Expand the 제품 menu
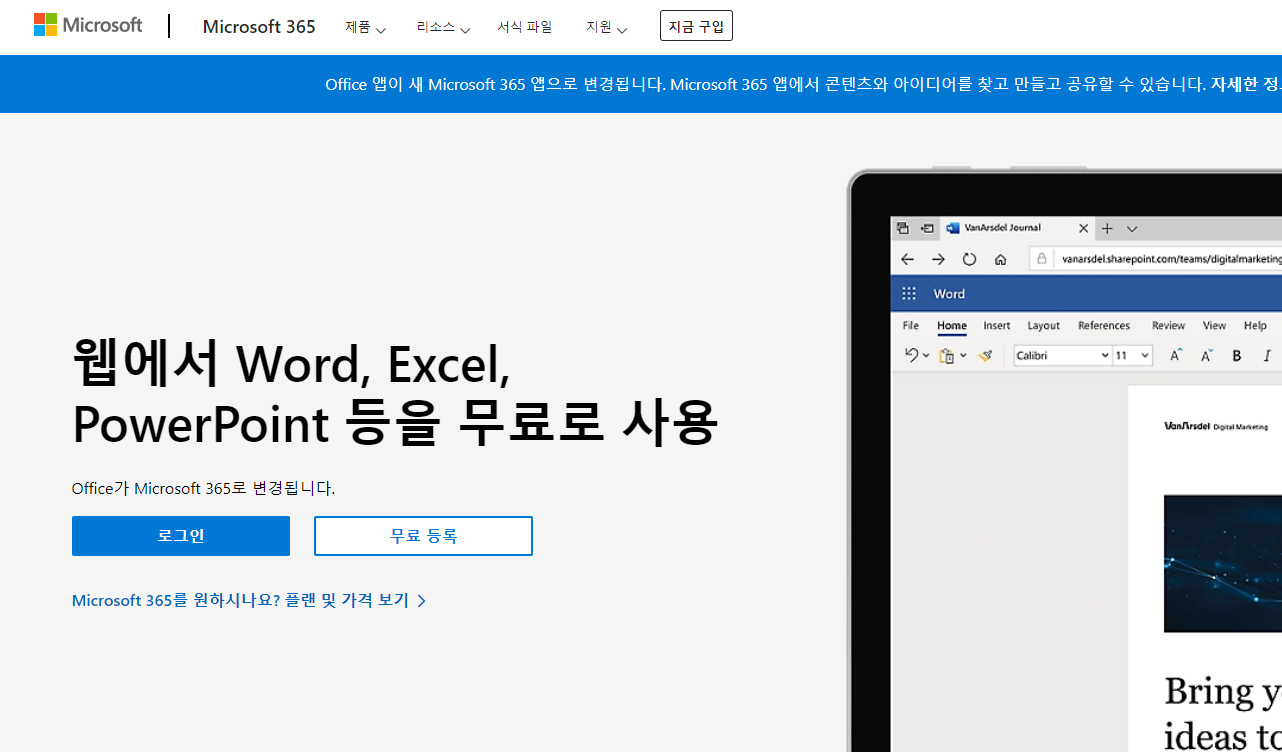Image resolution: width=1282 pixels, height=752 pixels. coord(365,27)
